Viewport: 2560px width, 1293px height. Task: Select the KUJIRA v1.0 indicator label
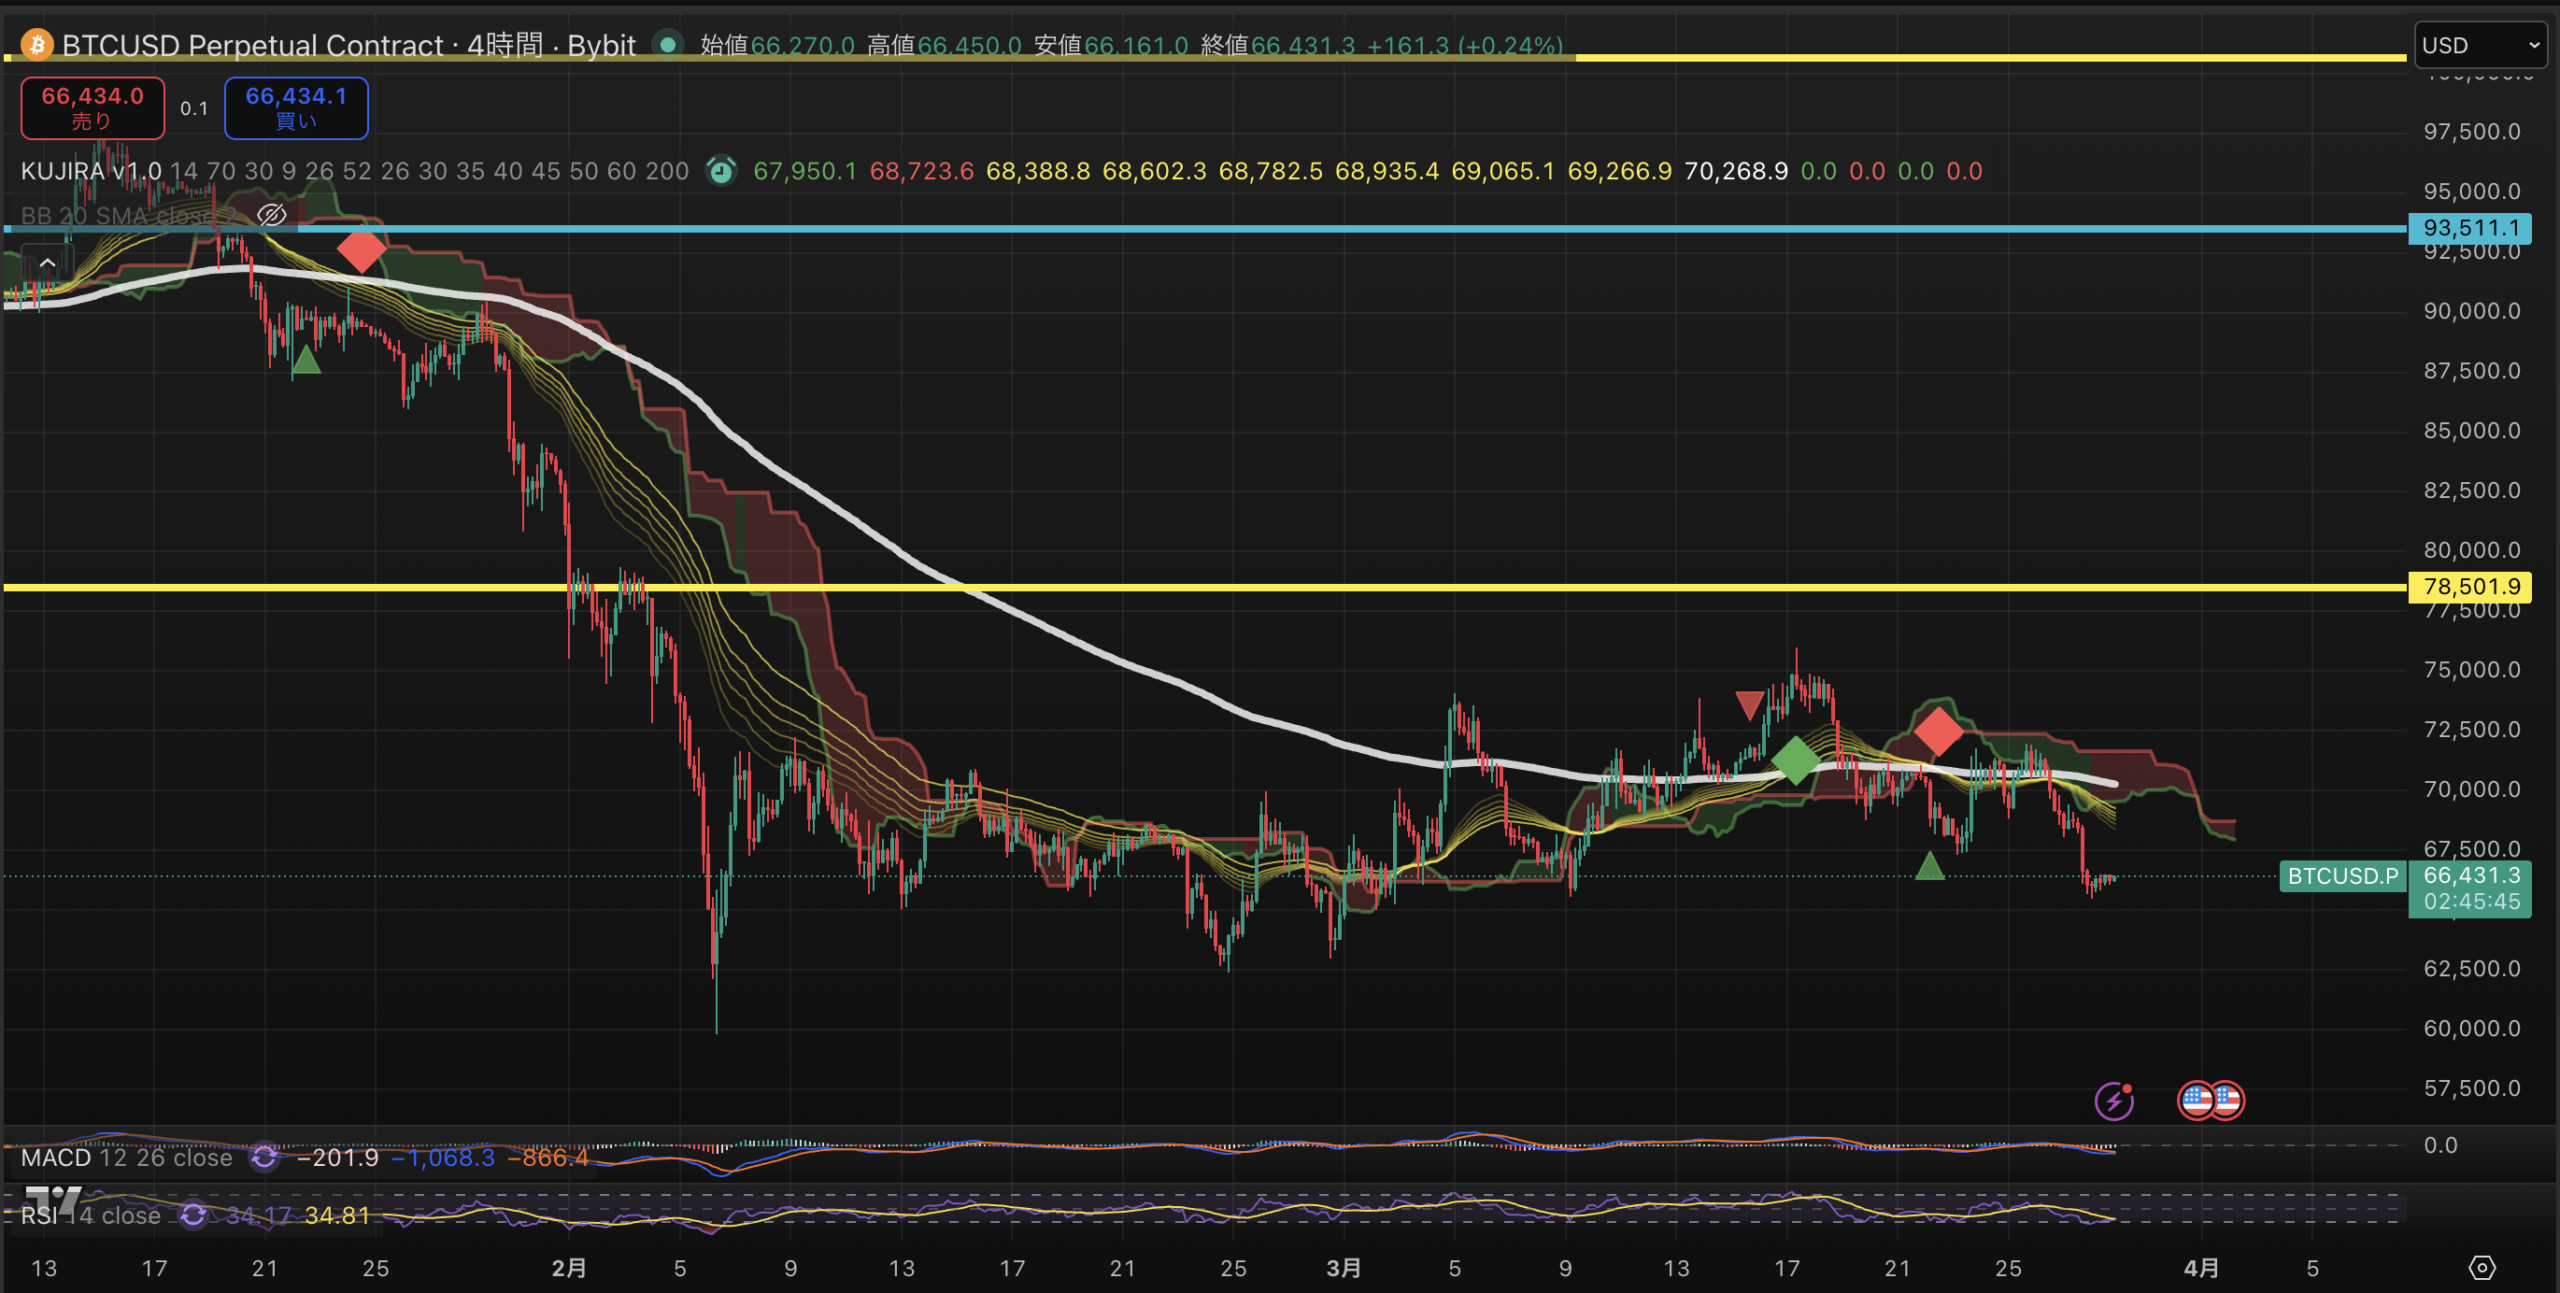click(91, 171)
